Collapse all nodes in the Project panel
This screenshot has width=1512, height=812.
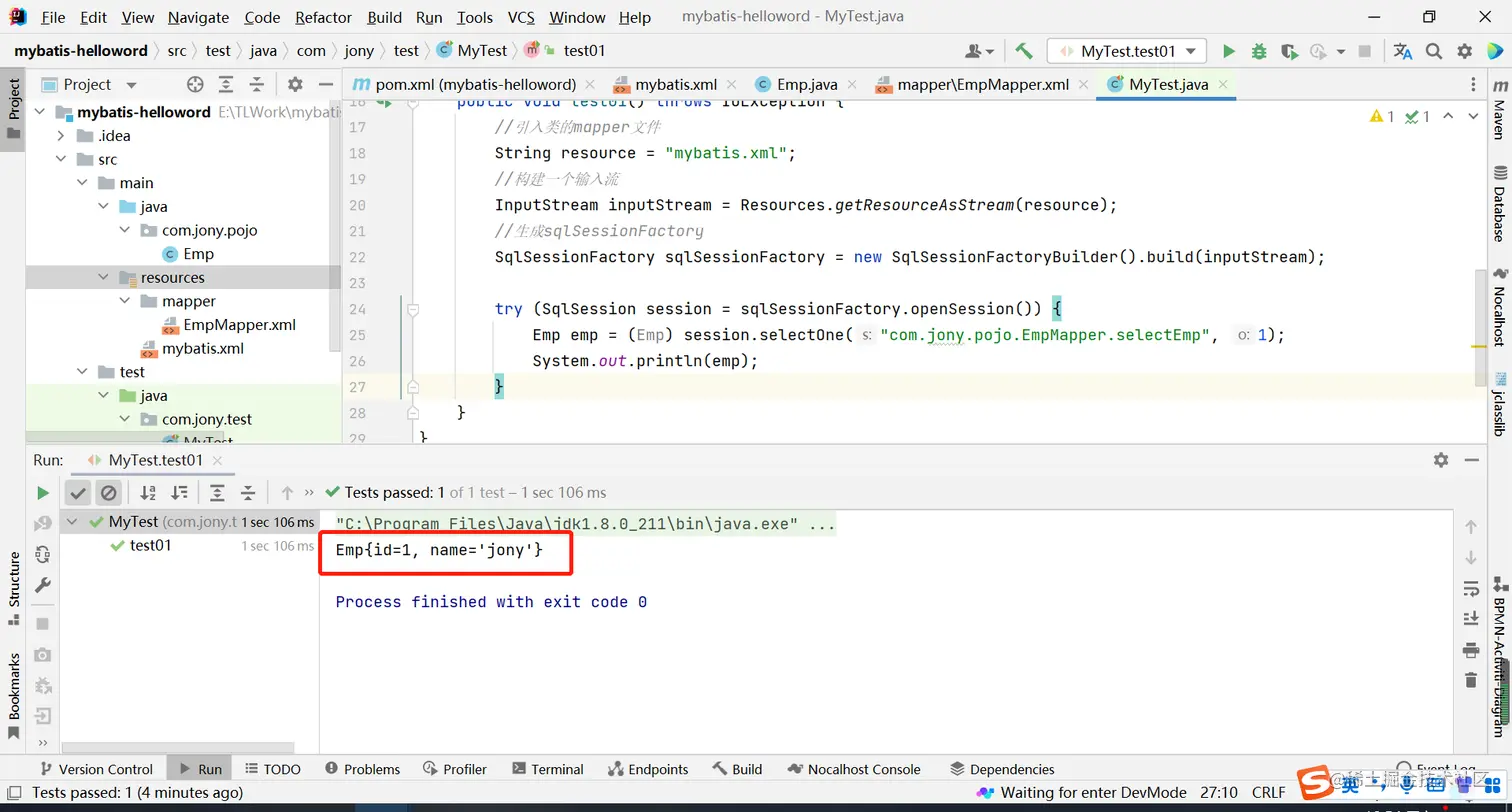point(257,85)
